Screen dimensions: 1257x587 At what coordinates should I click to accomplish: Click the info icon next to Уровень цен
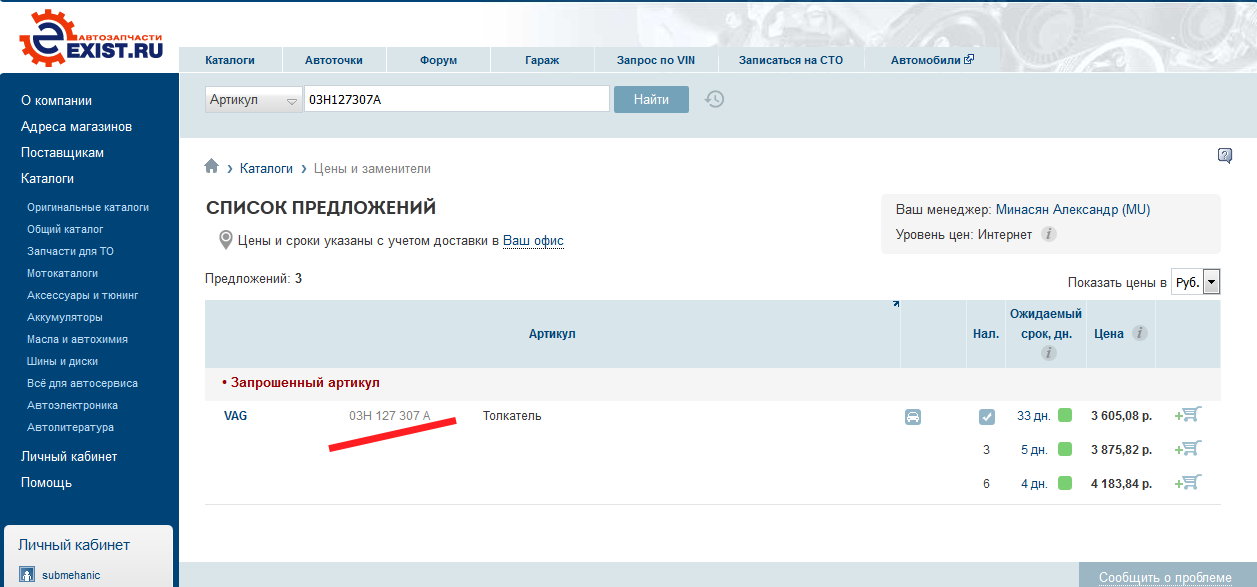[x=1049, y=234]
